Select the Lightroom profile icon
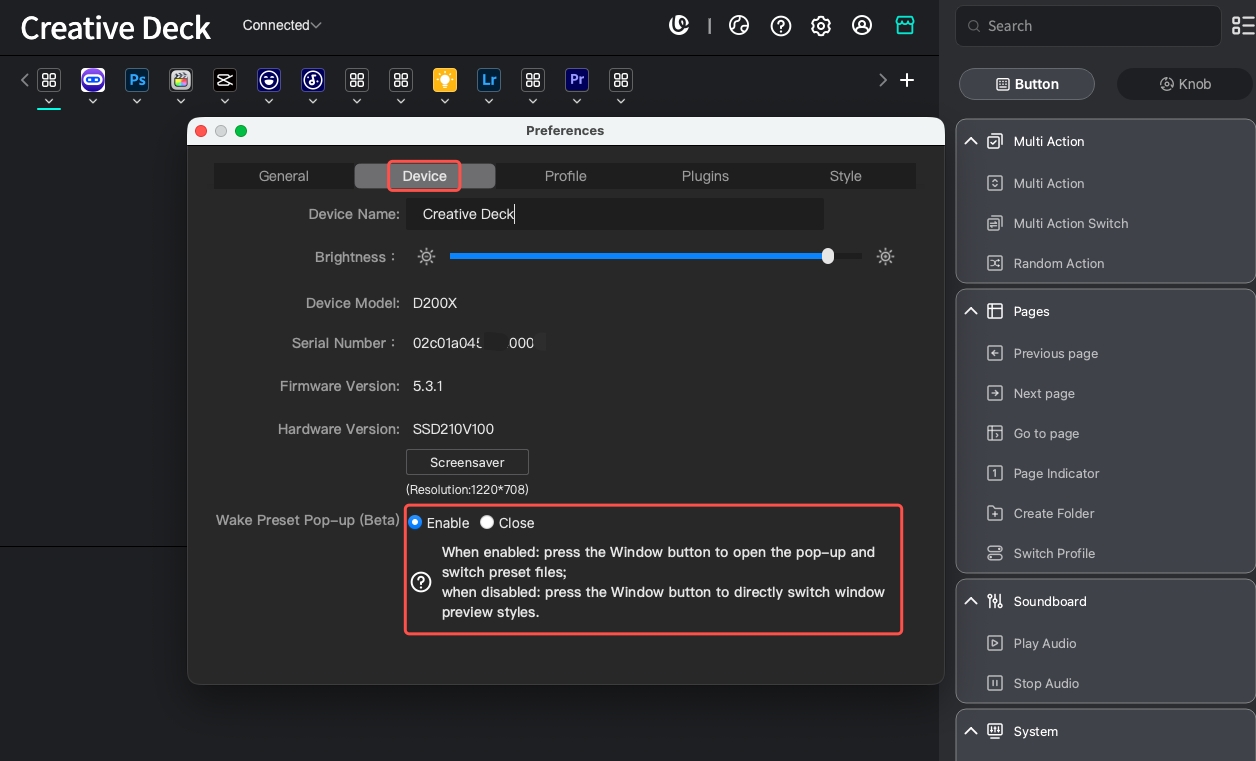Image resolution: width=1256 pixels, height=761 pixels. 489,80
